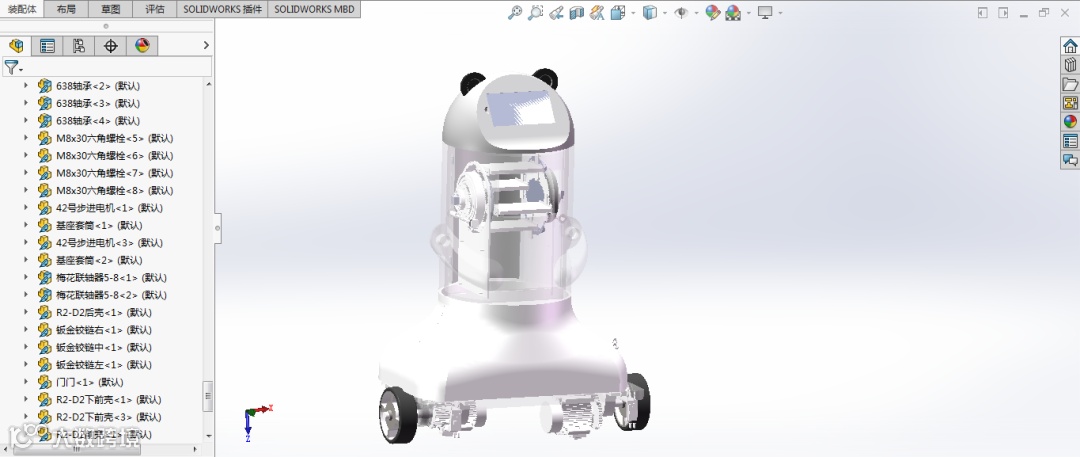
Task: Expand the 638轴承<2> tree node
Action: [26, 85]
